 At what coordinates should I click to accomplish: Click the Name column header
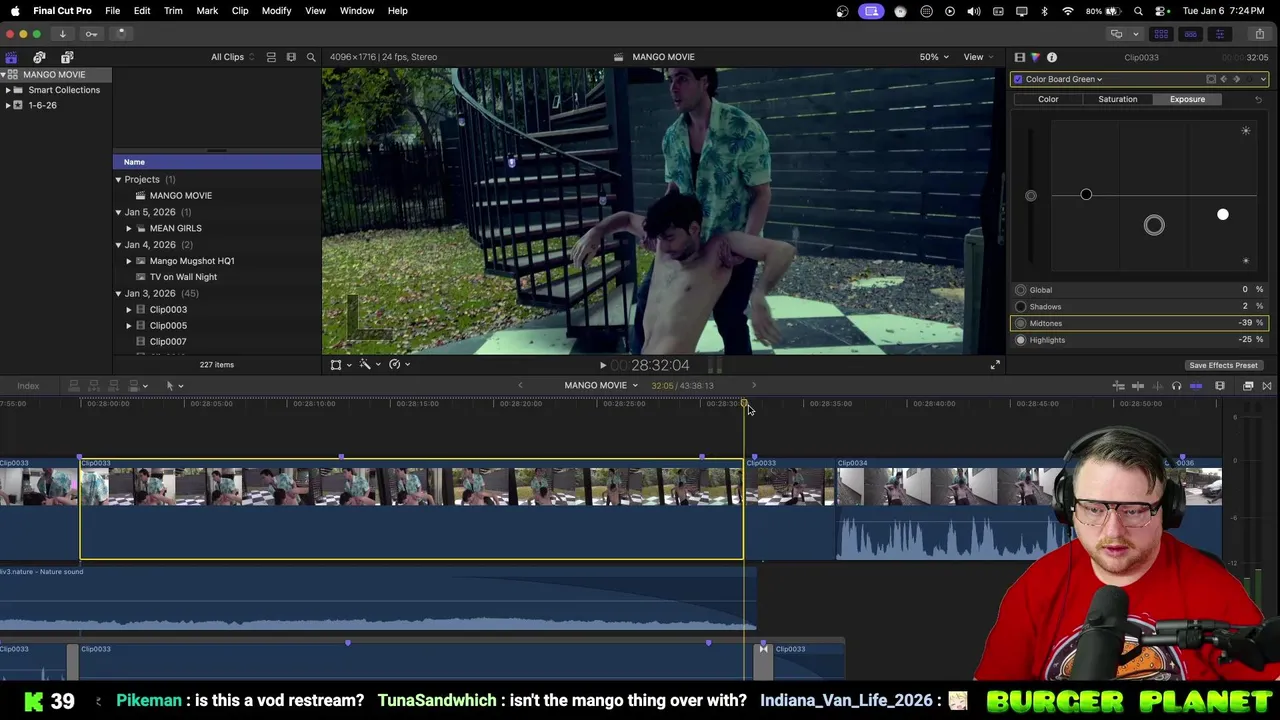(x=216, y=162)
